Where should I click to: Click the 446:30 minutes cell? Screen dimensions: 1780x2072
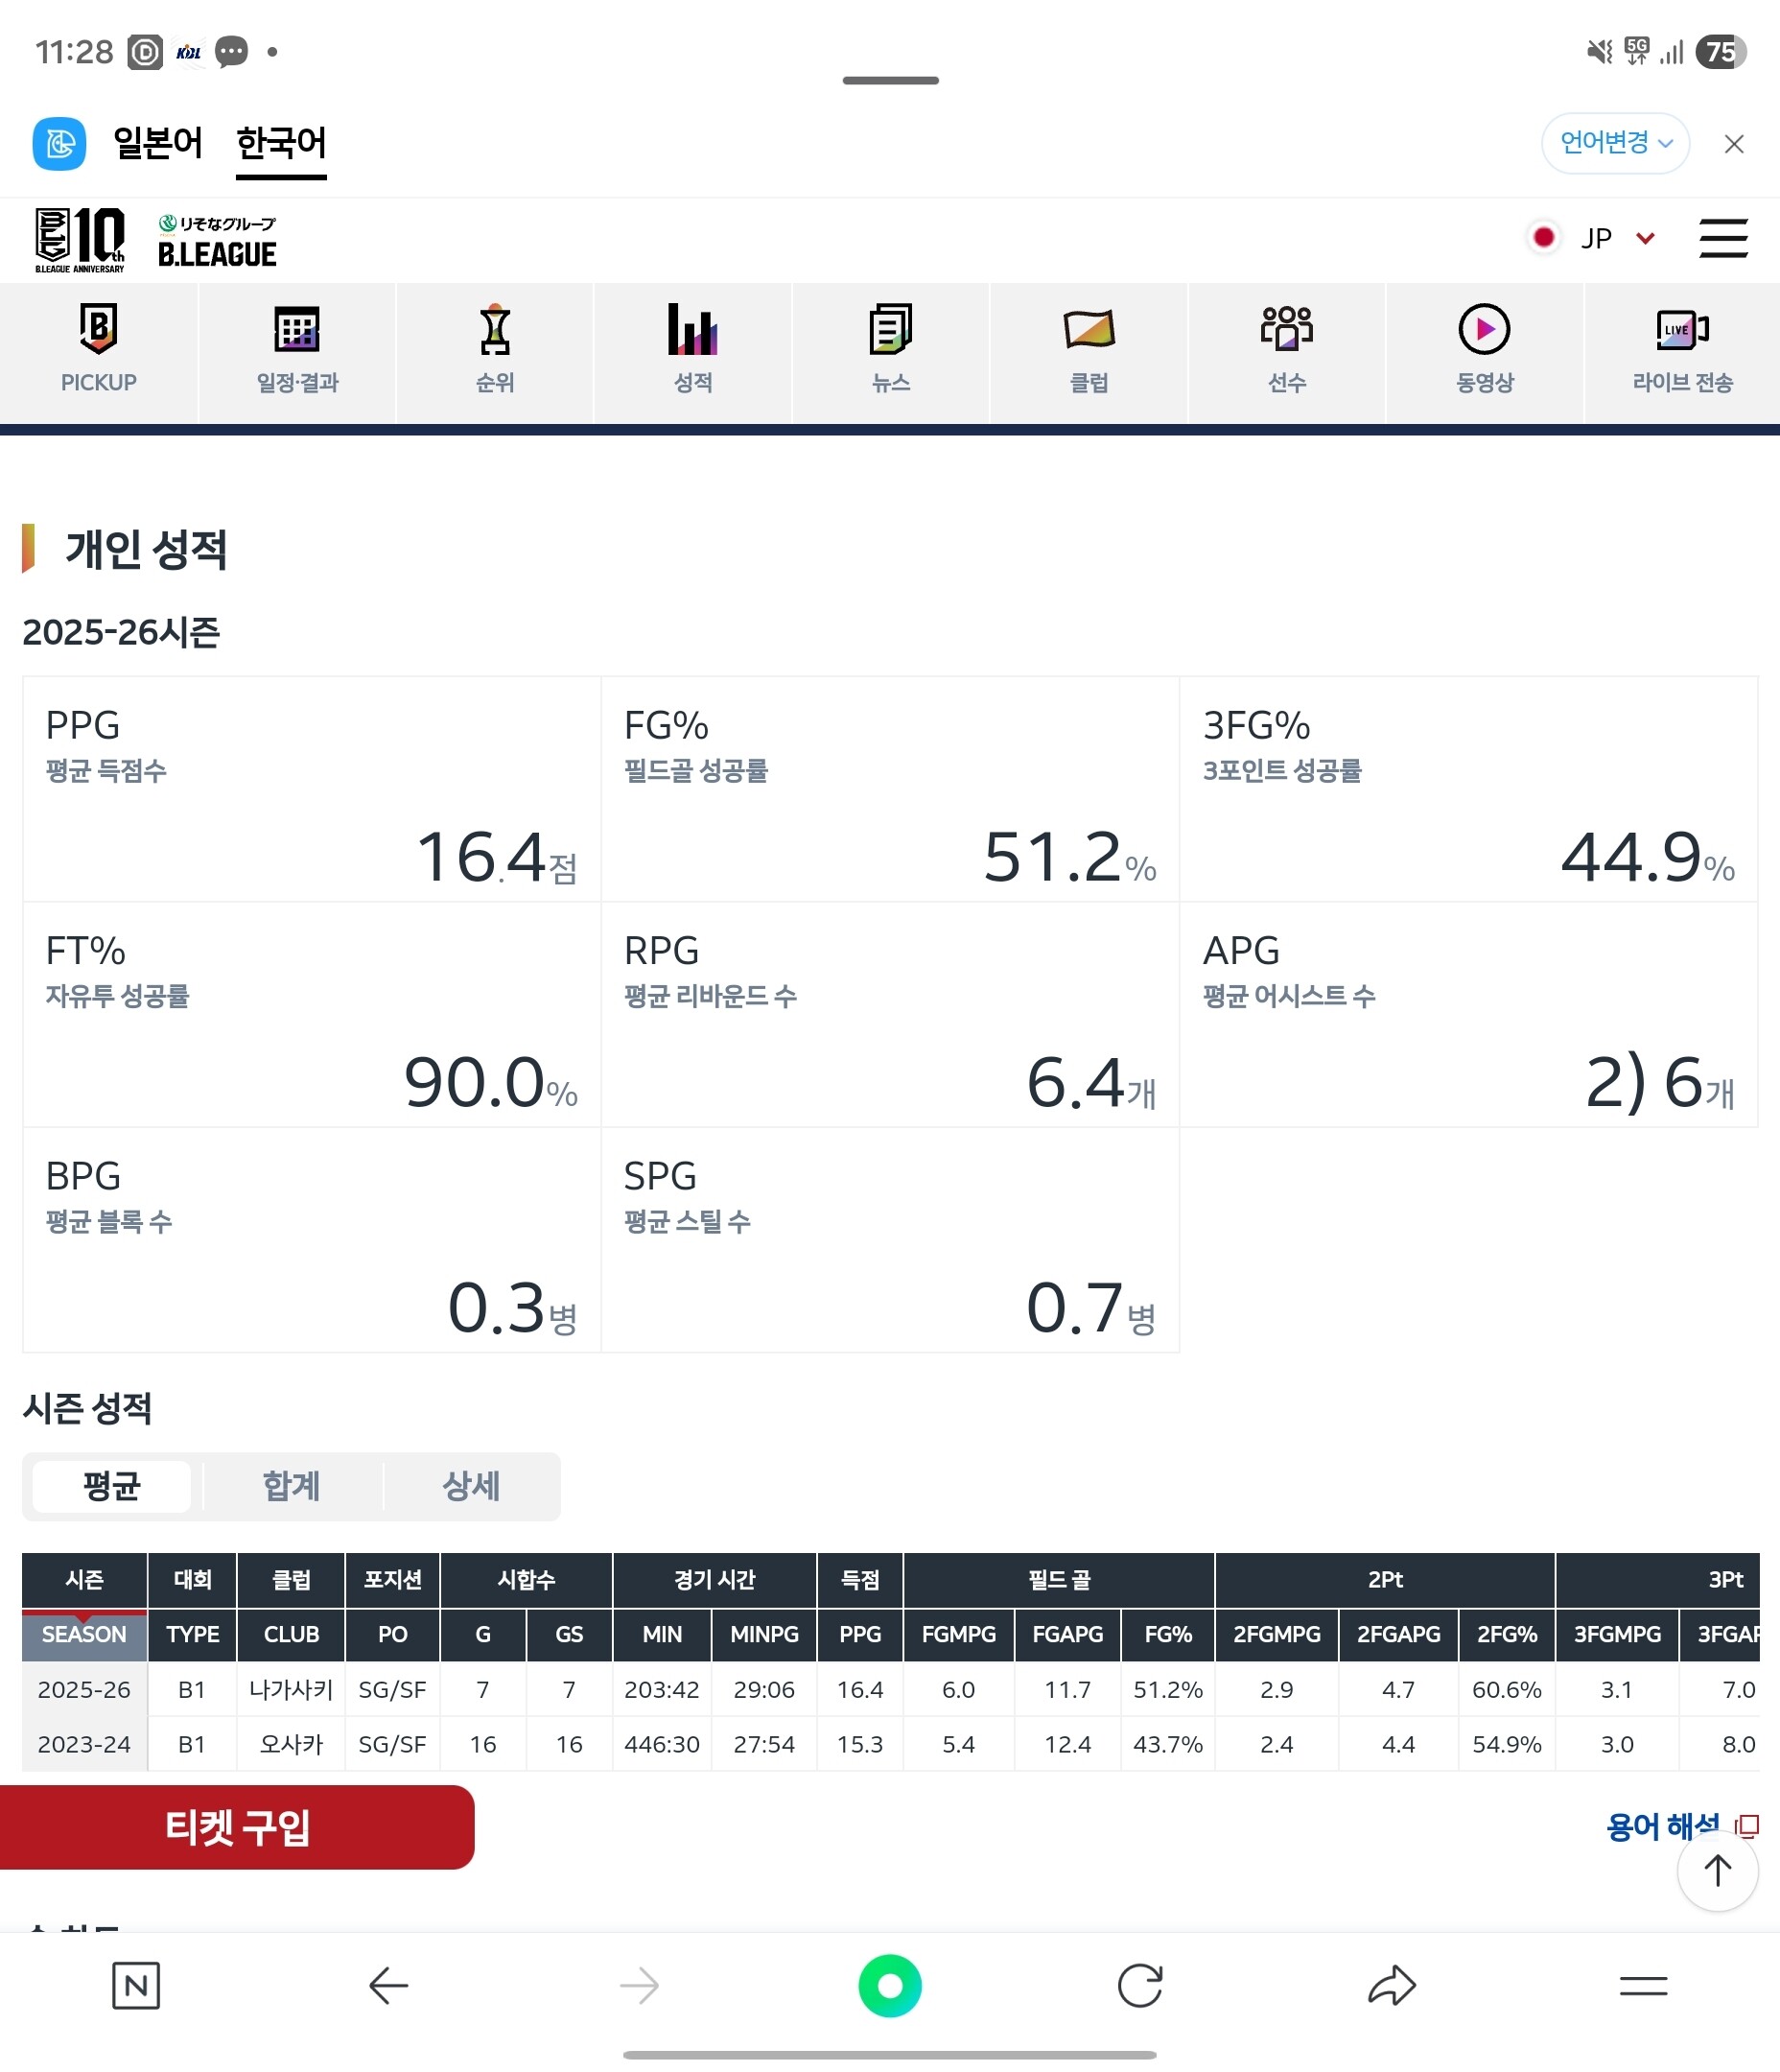point(662,1744)
